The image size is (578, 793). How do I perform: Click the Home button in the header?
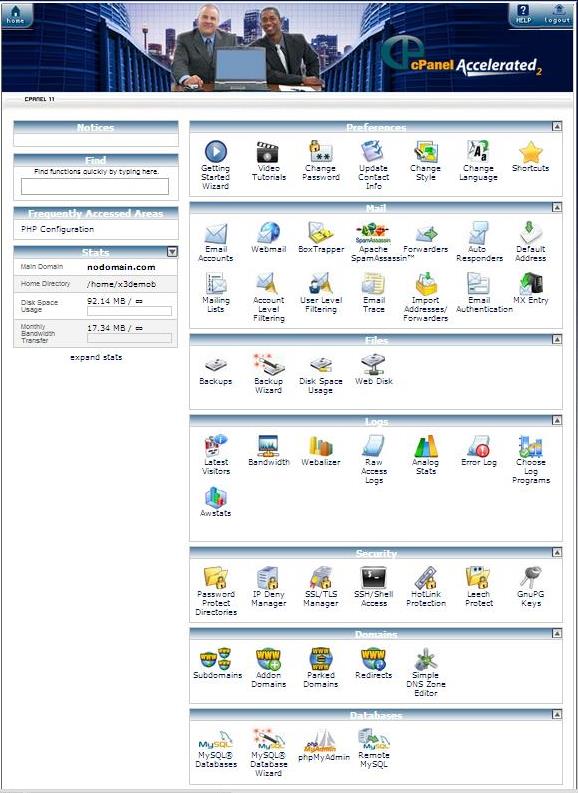[16, 15]
